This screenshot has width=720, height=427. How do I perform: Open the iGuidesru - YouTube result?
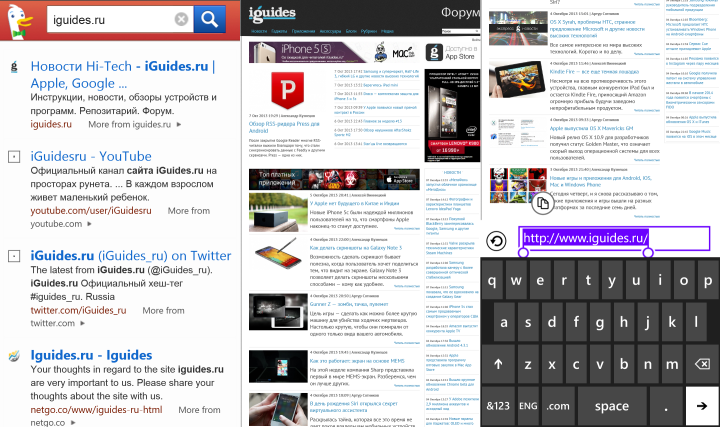pos(91,156)
